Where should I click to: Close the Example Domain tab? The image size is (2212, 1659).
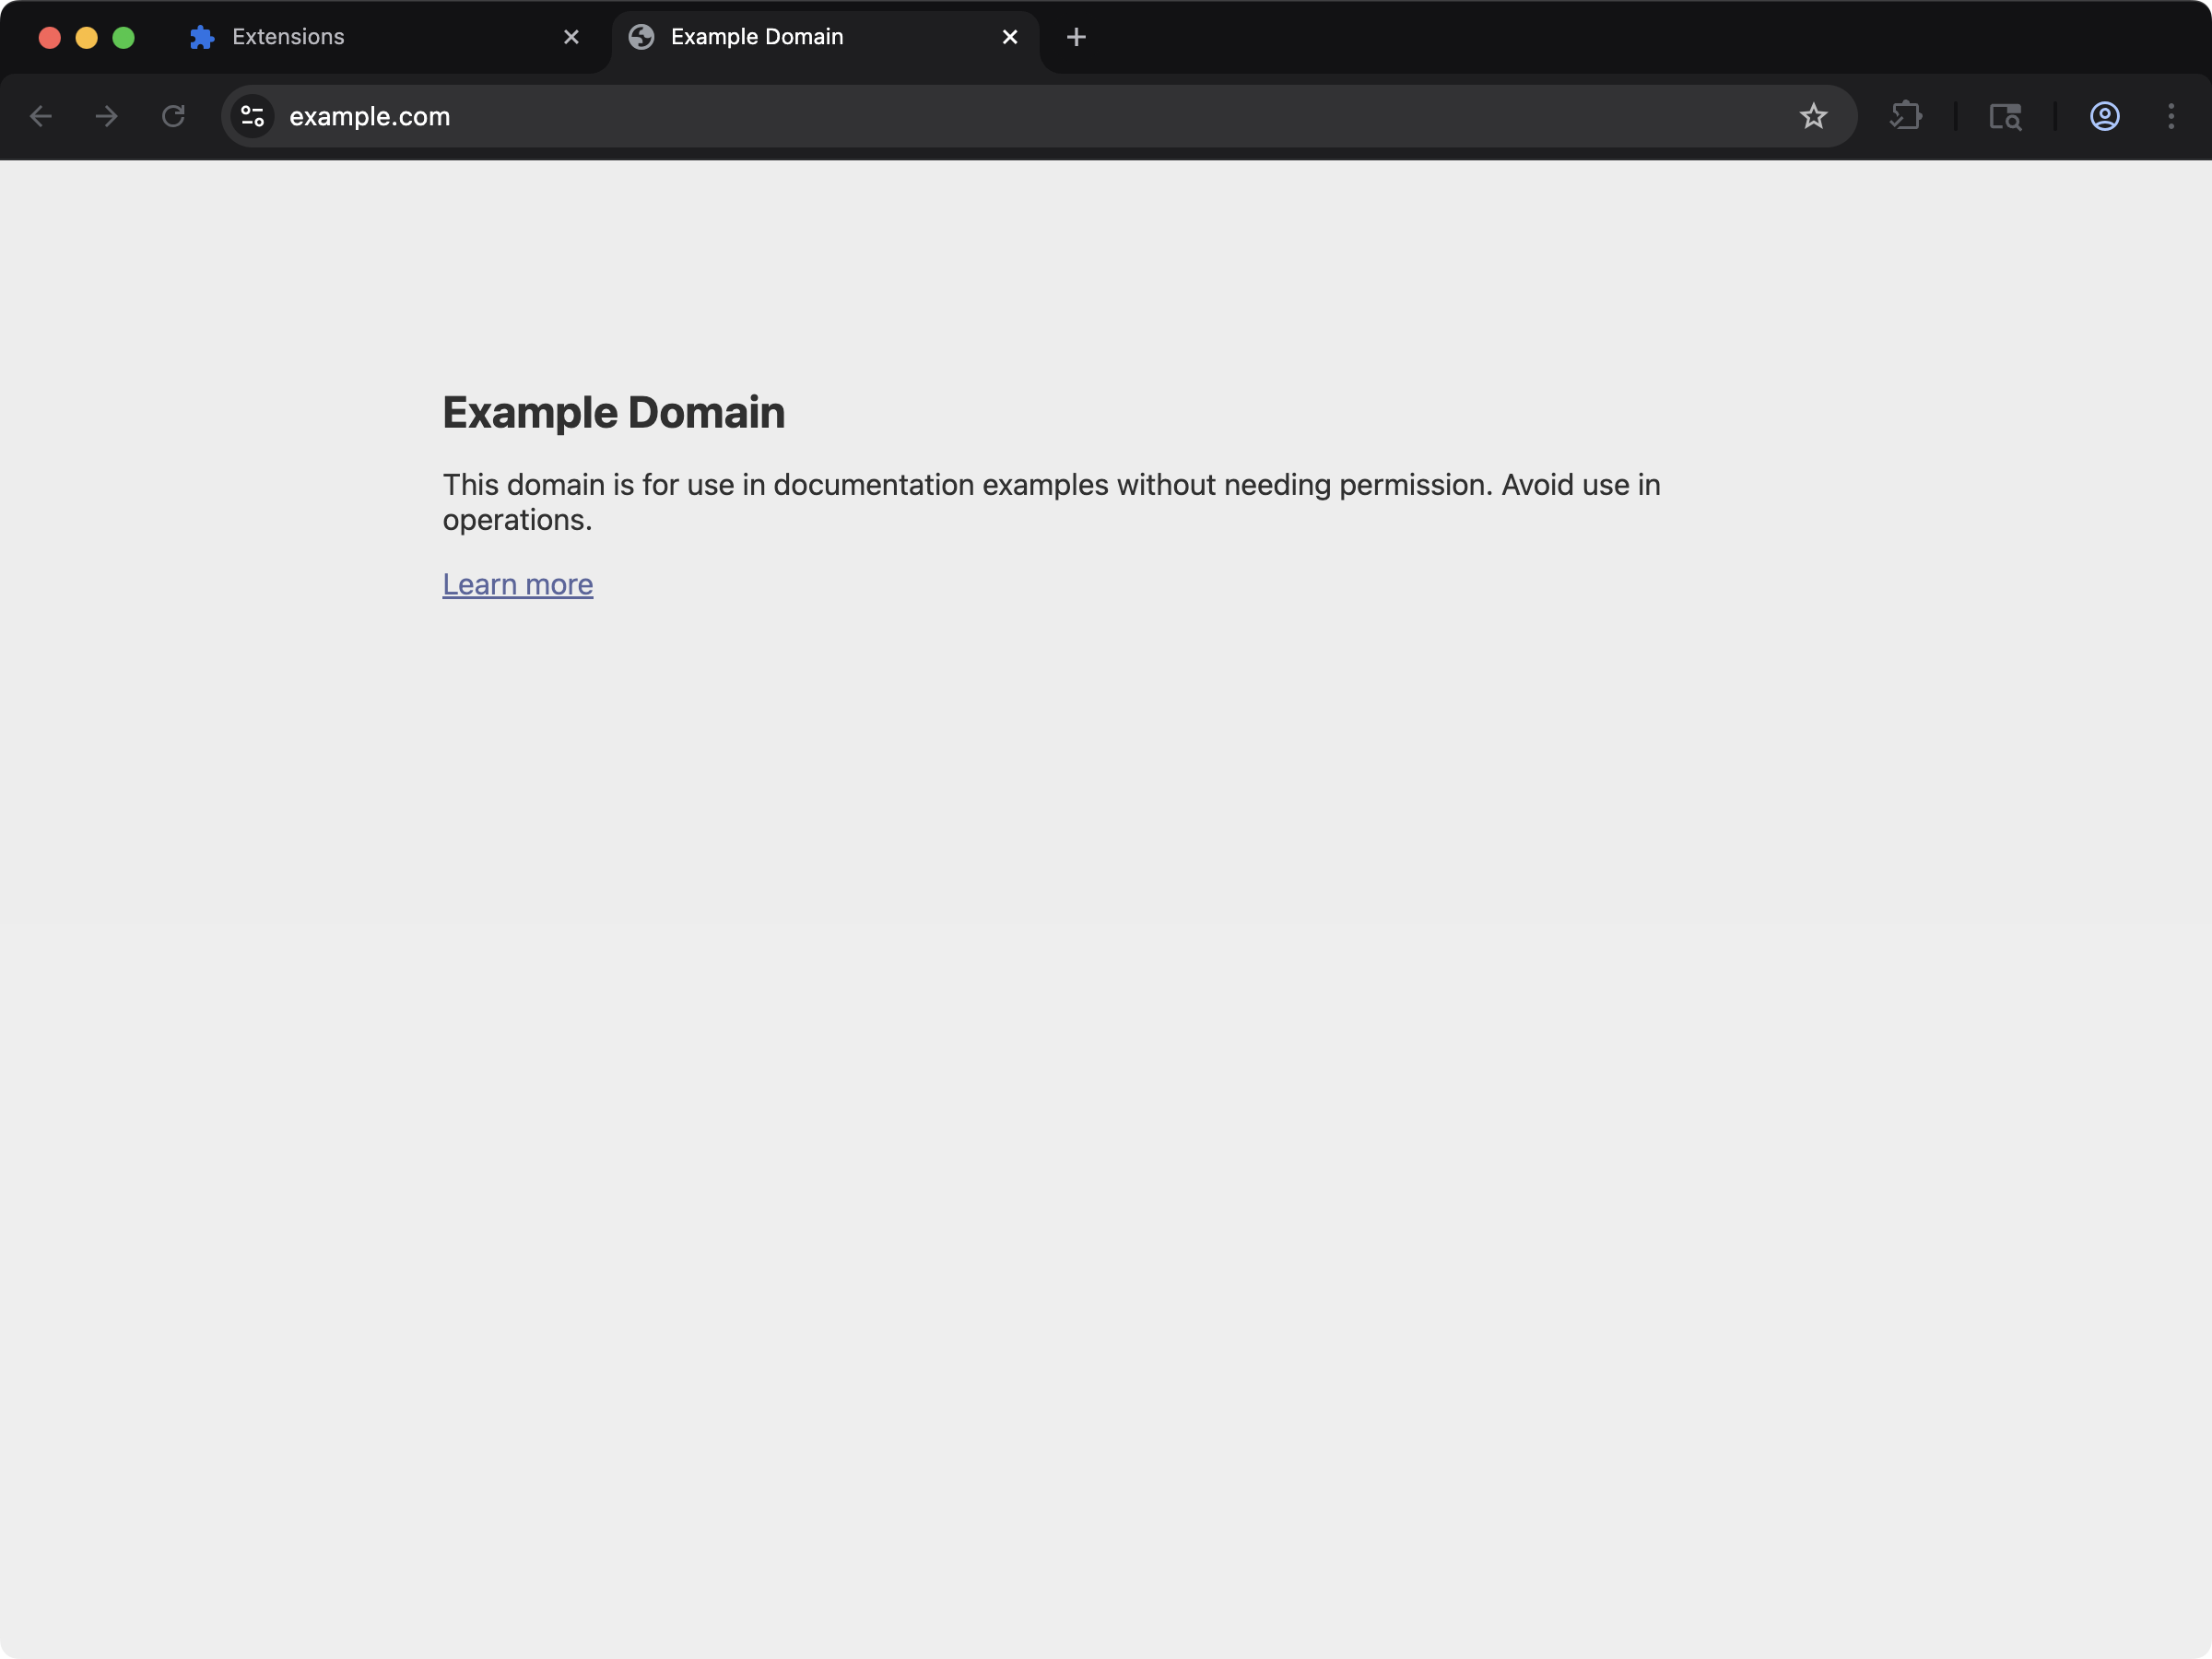tap(1010, 37)
